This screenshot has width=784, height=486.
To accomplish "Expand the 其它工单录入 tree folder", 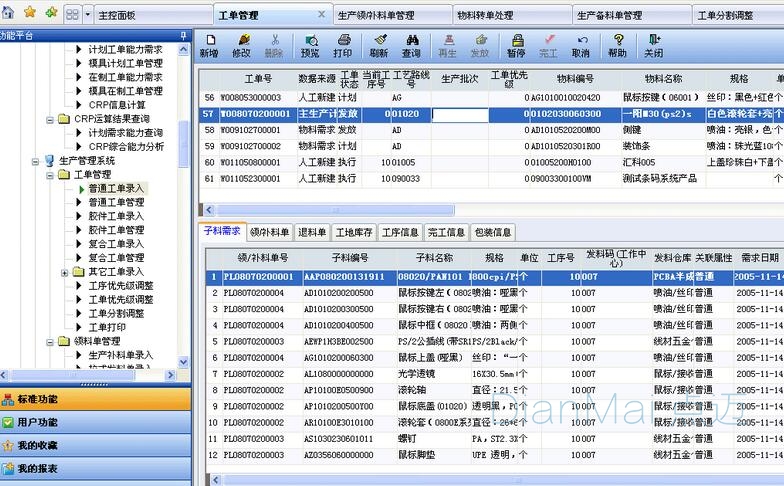I will (65, 272).
